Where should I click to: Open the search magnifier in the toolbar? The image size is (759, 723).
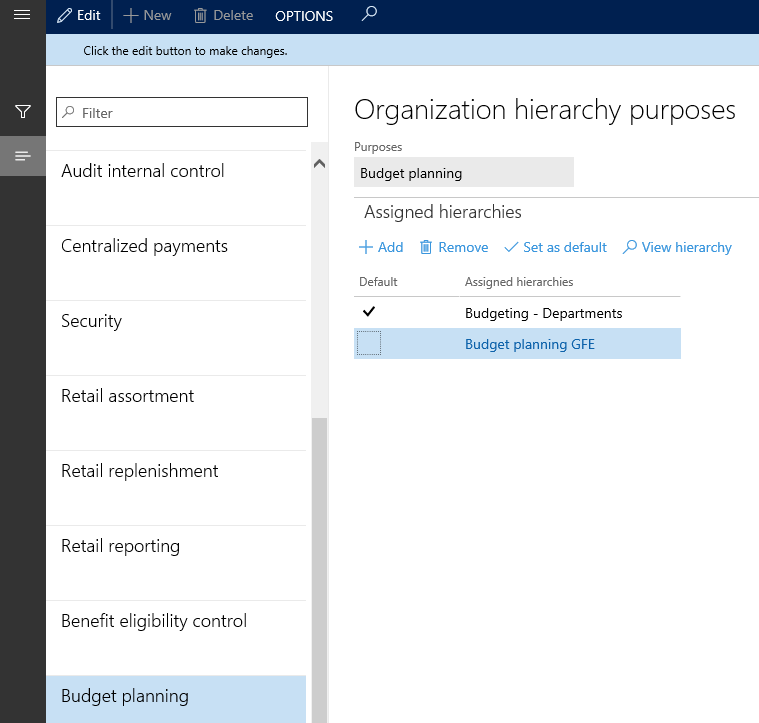coord(369,15)
